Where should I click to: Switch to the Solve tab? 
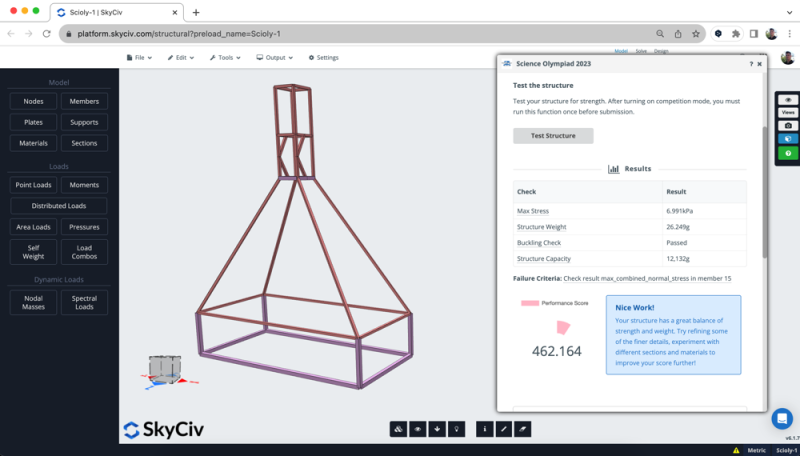point(641,50)
